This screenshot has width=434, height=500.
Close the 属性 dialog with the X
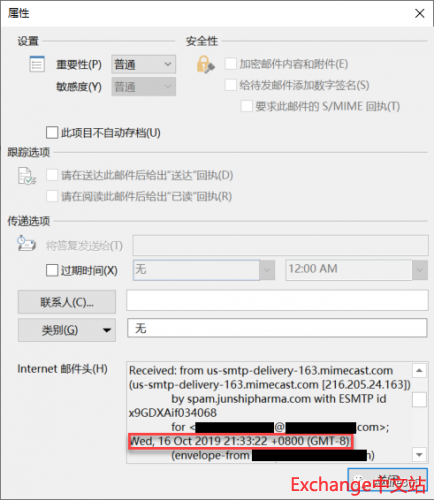420,13
